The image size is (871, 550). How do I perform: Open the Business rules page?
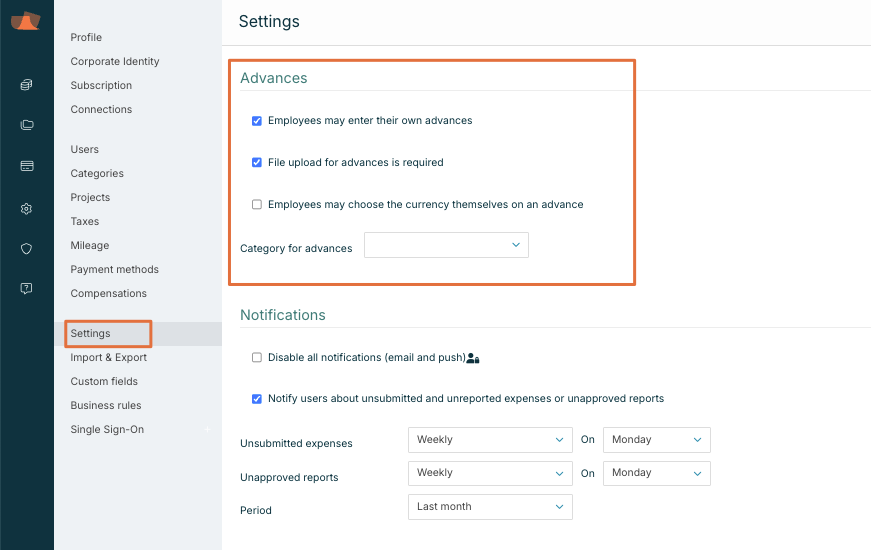point(106,406)
